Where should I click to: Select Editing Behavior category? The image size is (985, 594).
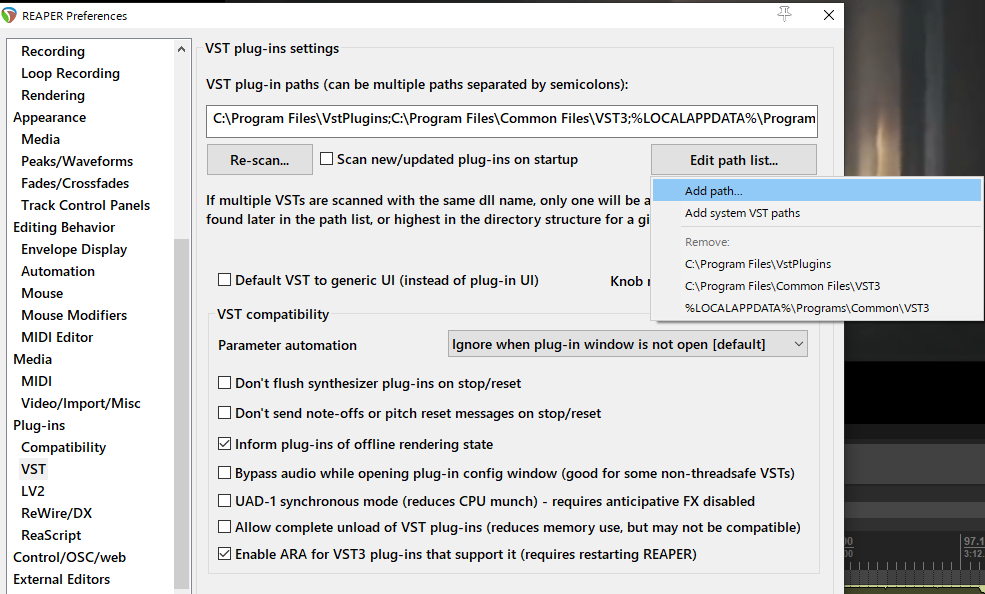click(64, 227)
